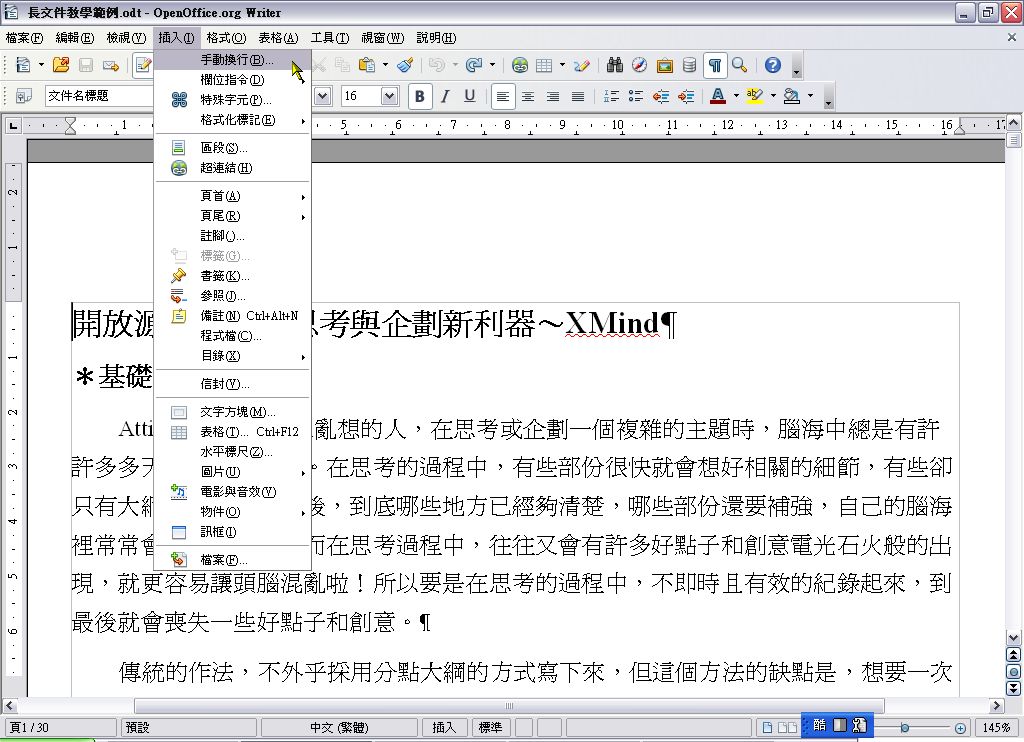Open the Gallery icon
1024x742 pixels.
(x=665, y=65)
